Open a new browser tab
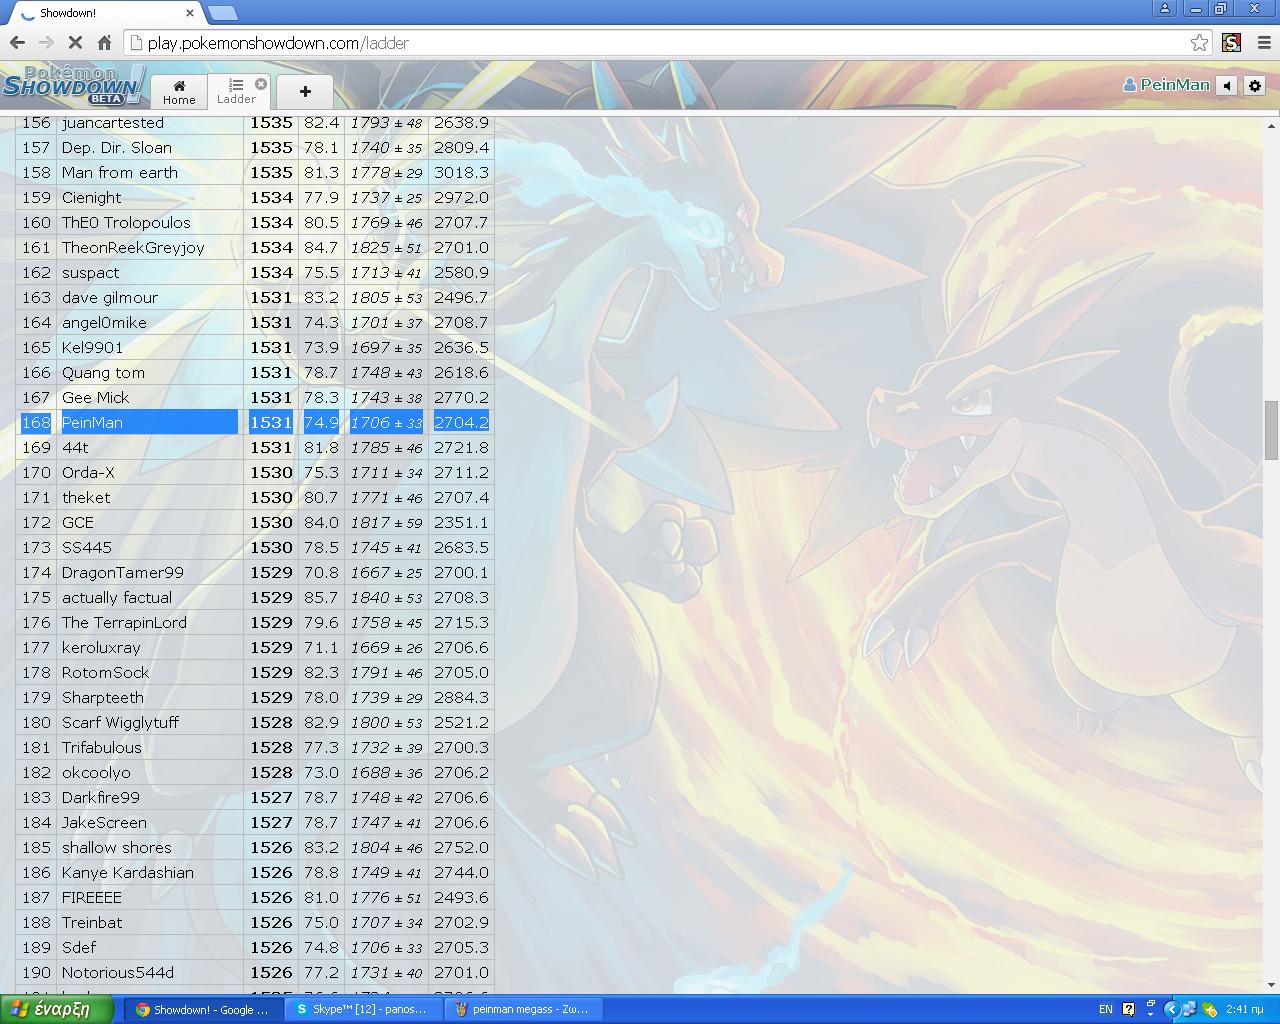Viewport: 1280px width, 1024px height. 222,13
